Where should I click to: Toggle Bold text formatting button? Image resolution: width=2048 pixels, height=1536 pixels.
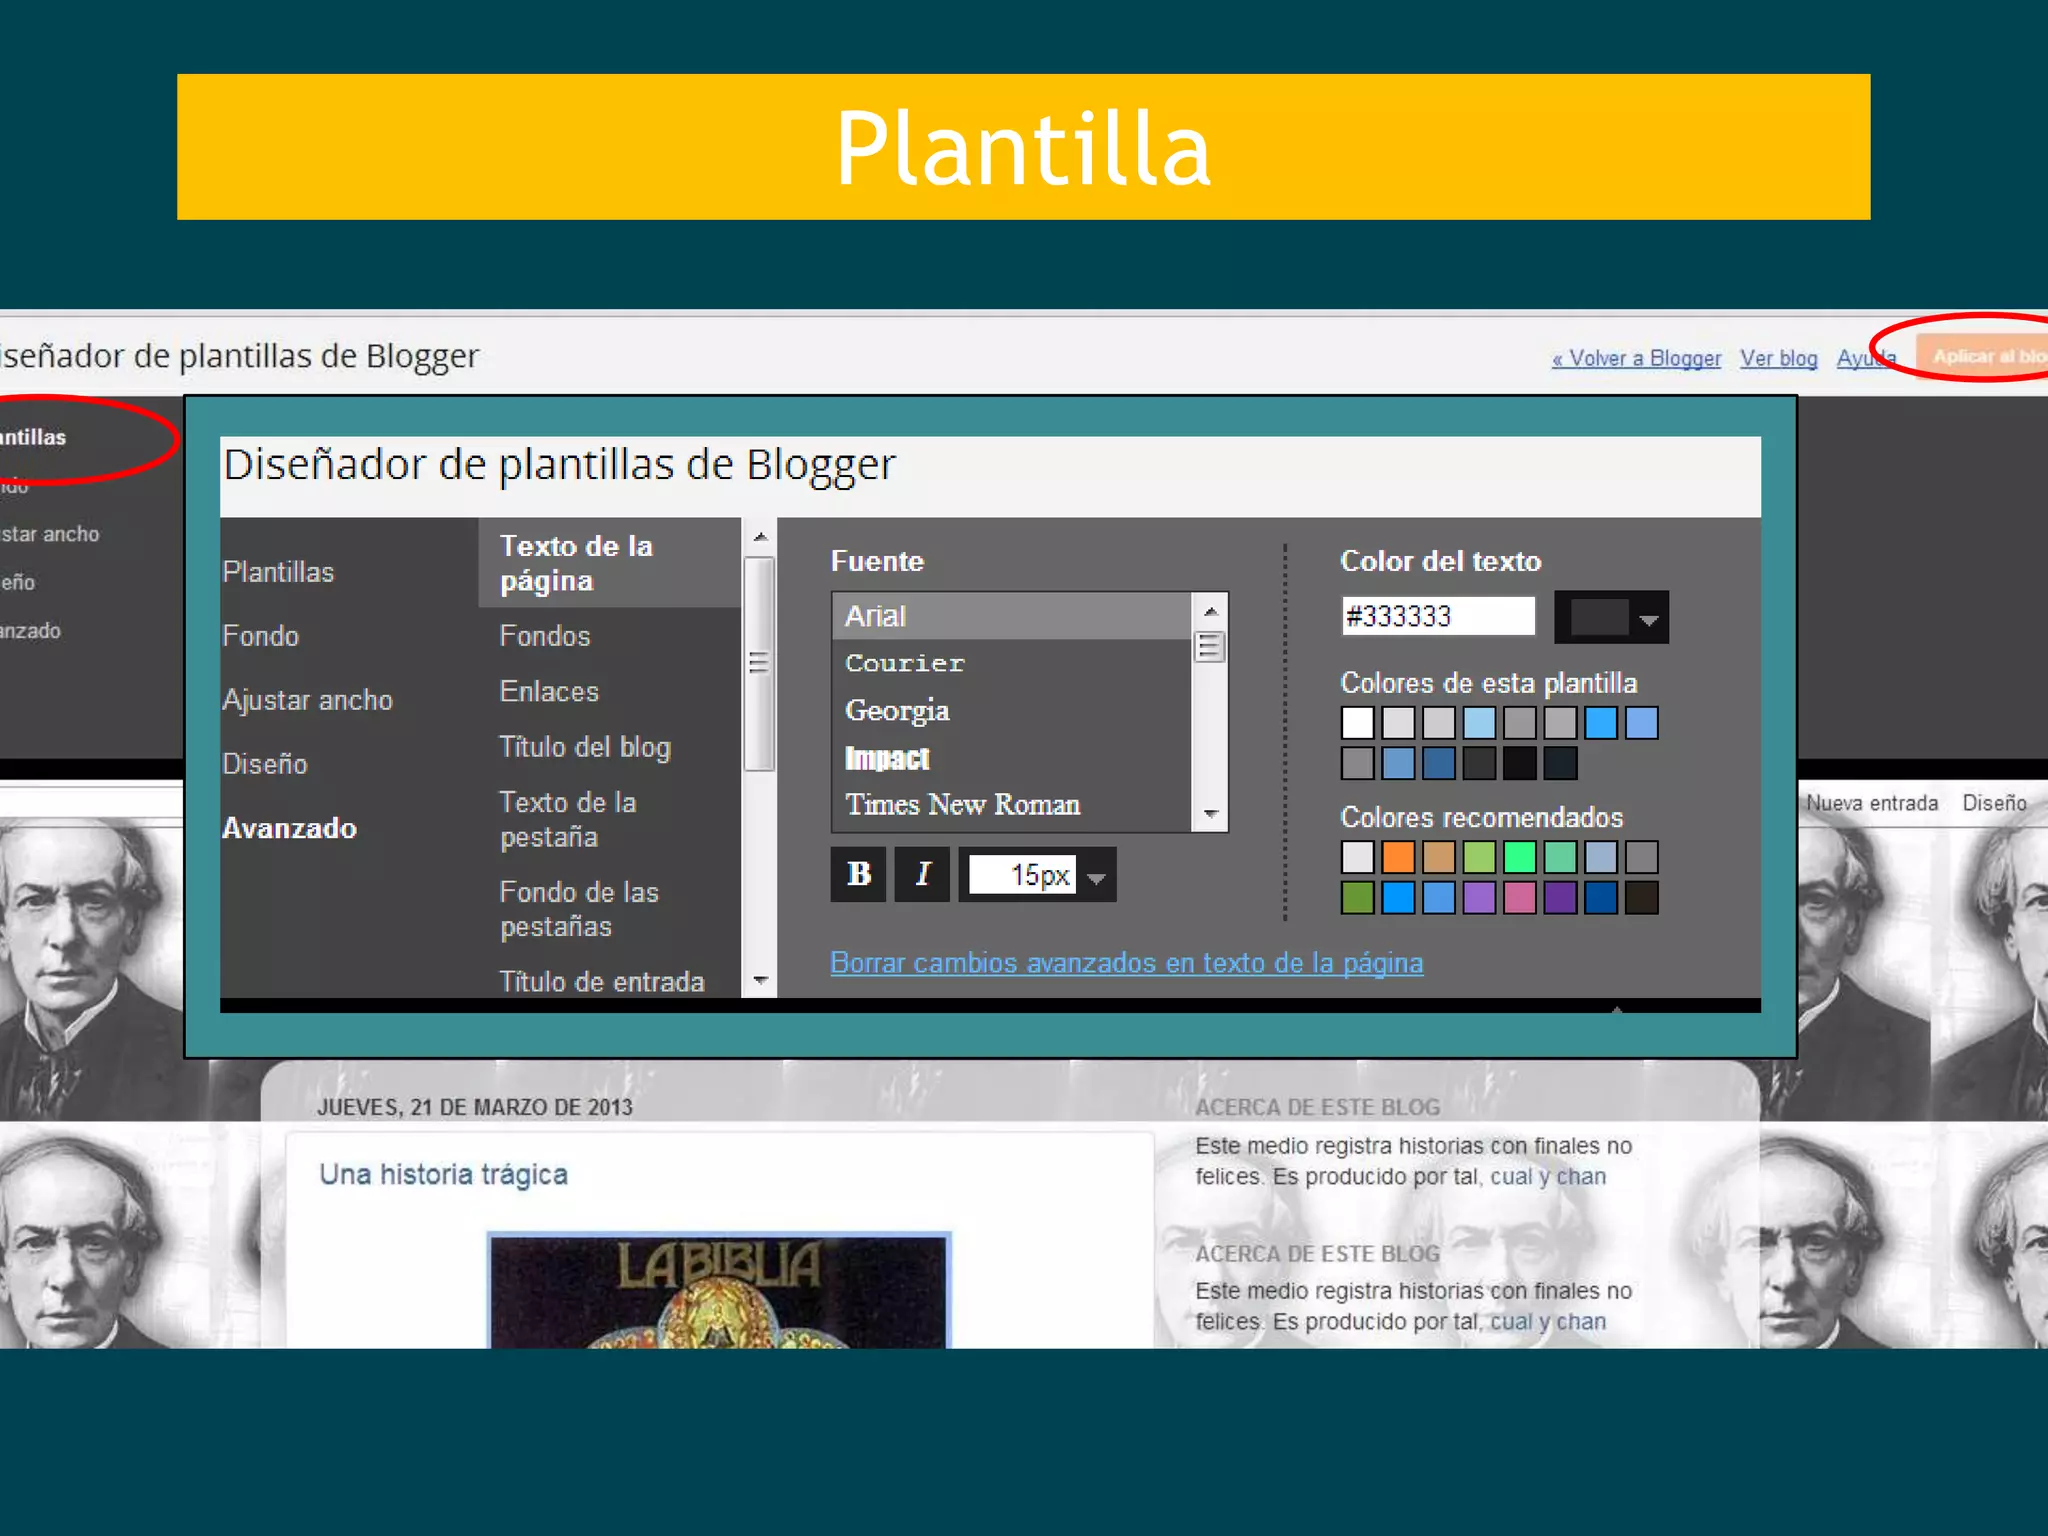(x=858, y=874)
